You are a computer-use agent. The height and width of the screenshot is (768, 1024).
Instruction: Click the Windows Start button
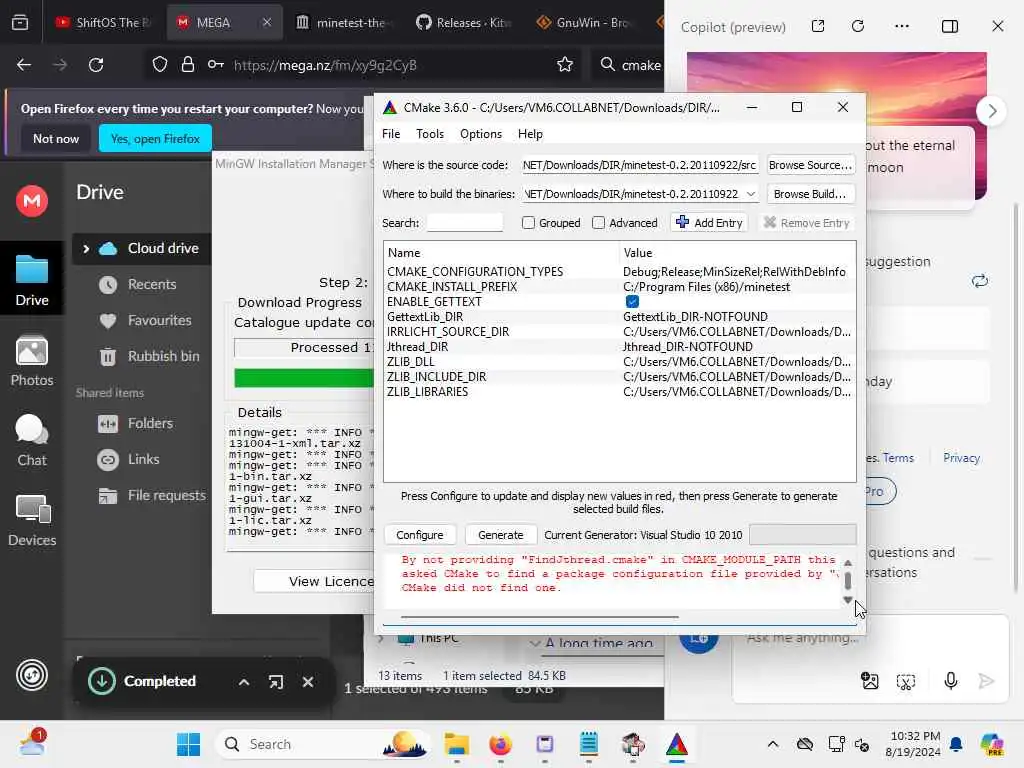coord(188,744)
